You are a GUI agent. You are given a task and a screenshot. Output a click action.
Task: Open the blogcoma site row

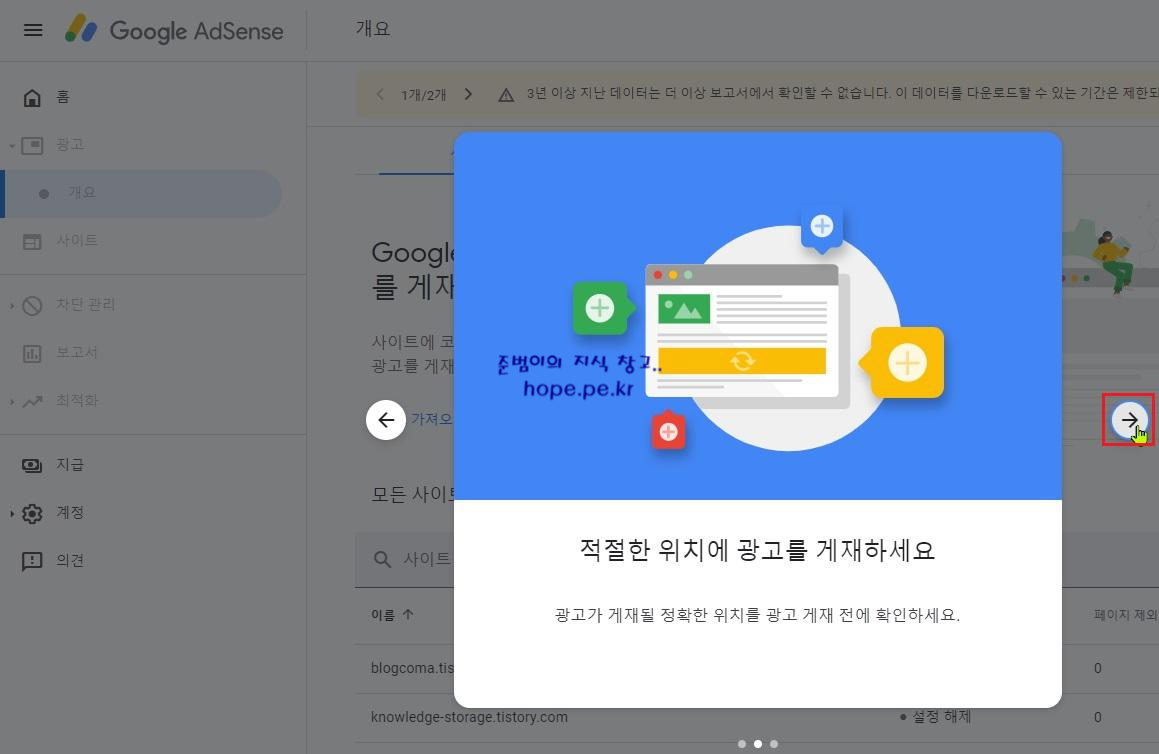click(x=412, y=668)
